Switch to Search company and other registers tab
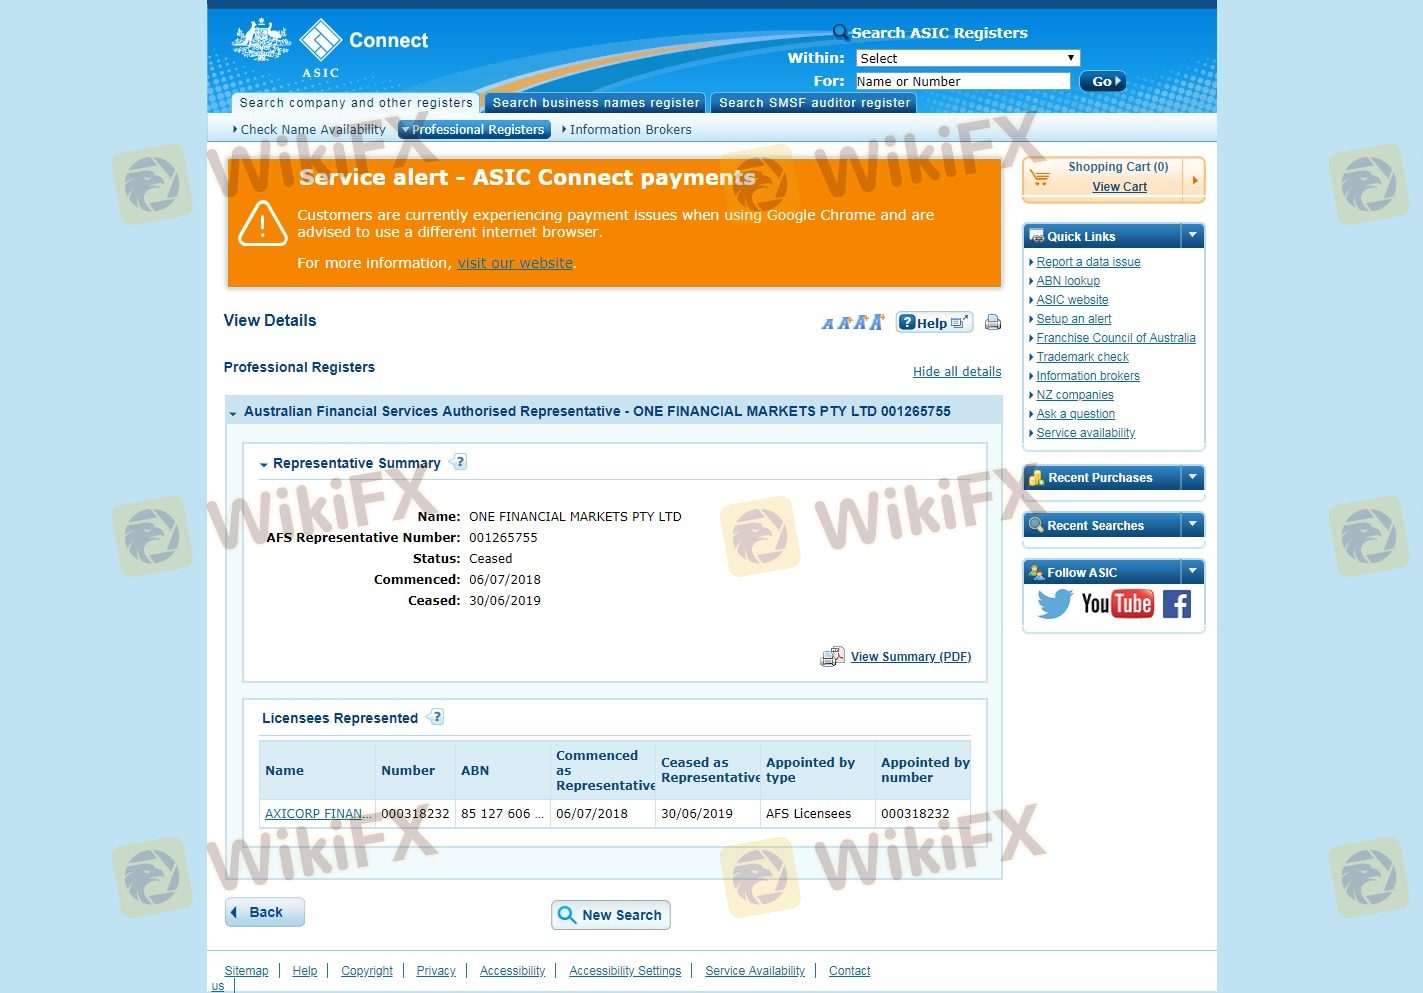This screenshot has width=1423, height=993. pyautogui.click(x=355, y=103)
